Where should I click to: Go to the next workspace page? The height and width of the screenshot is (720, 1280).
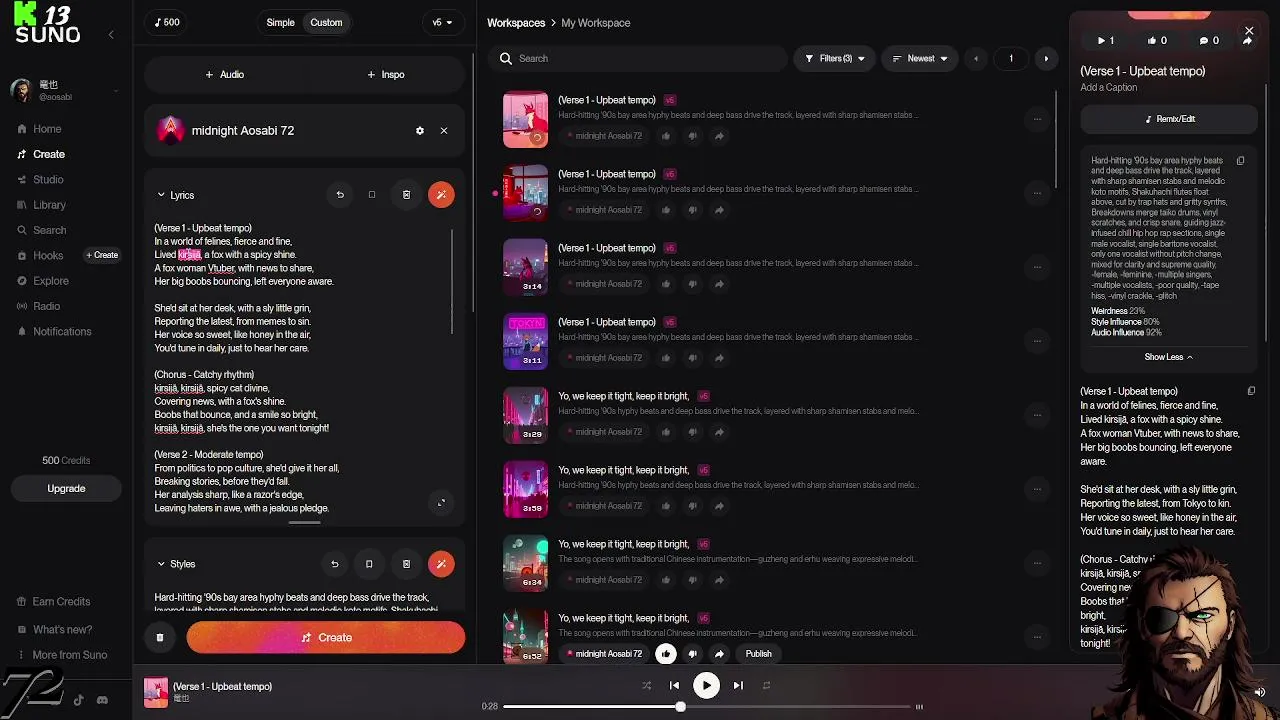pyautogui.click(x=1046, y=59)
